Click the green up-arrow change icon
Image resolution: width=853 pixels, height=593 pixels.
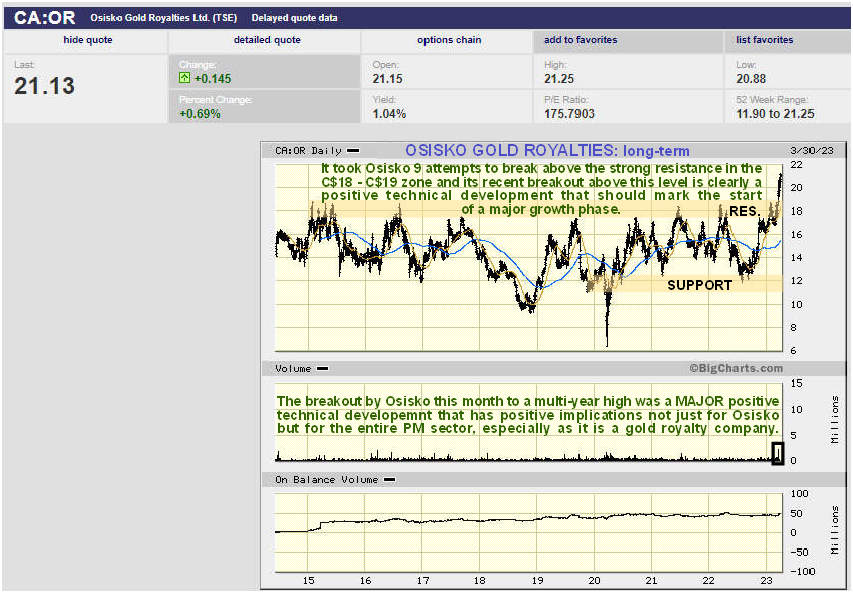(184, 78)
